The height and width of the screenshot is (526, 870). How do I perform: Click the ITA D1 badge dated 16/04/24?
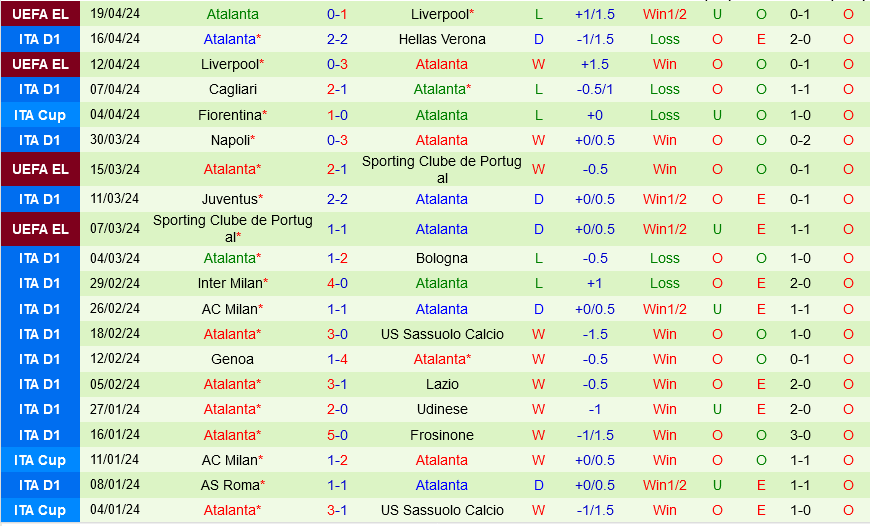tap(40, 39)
